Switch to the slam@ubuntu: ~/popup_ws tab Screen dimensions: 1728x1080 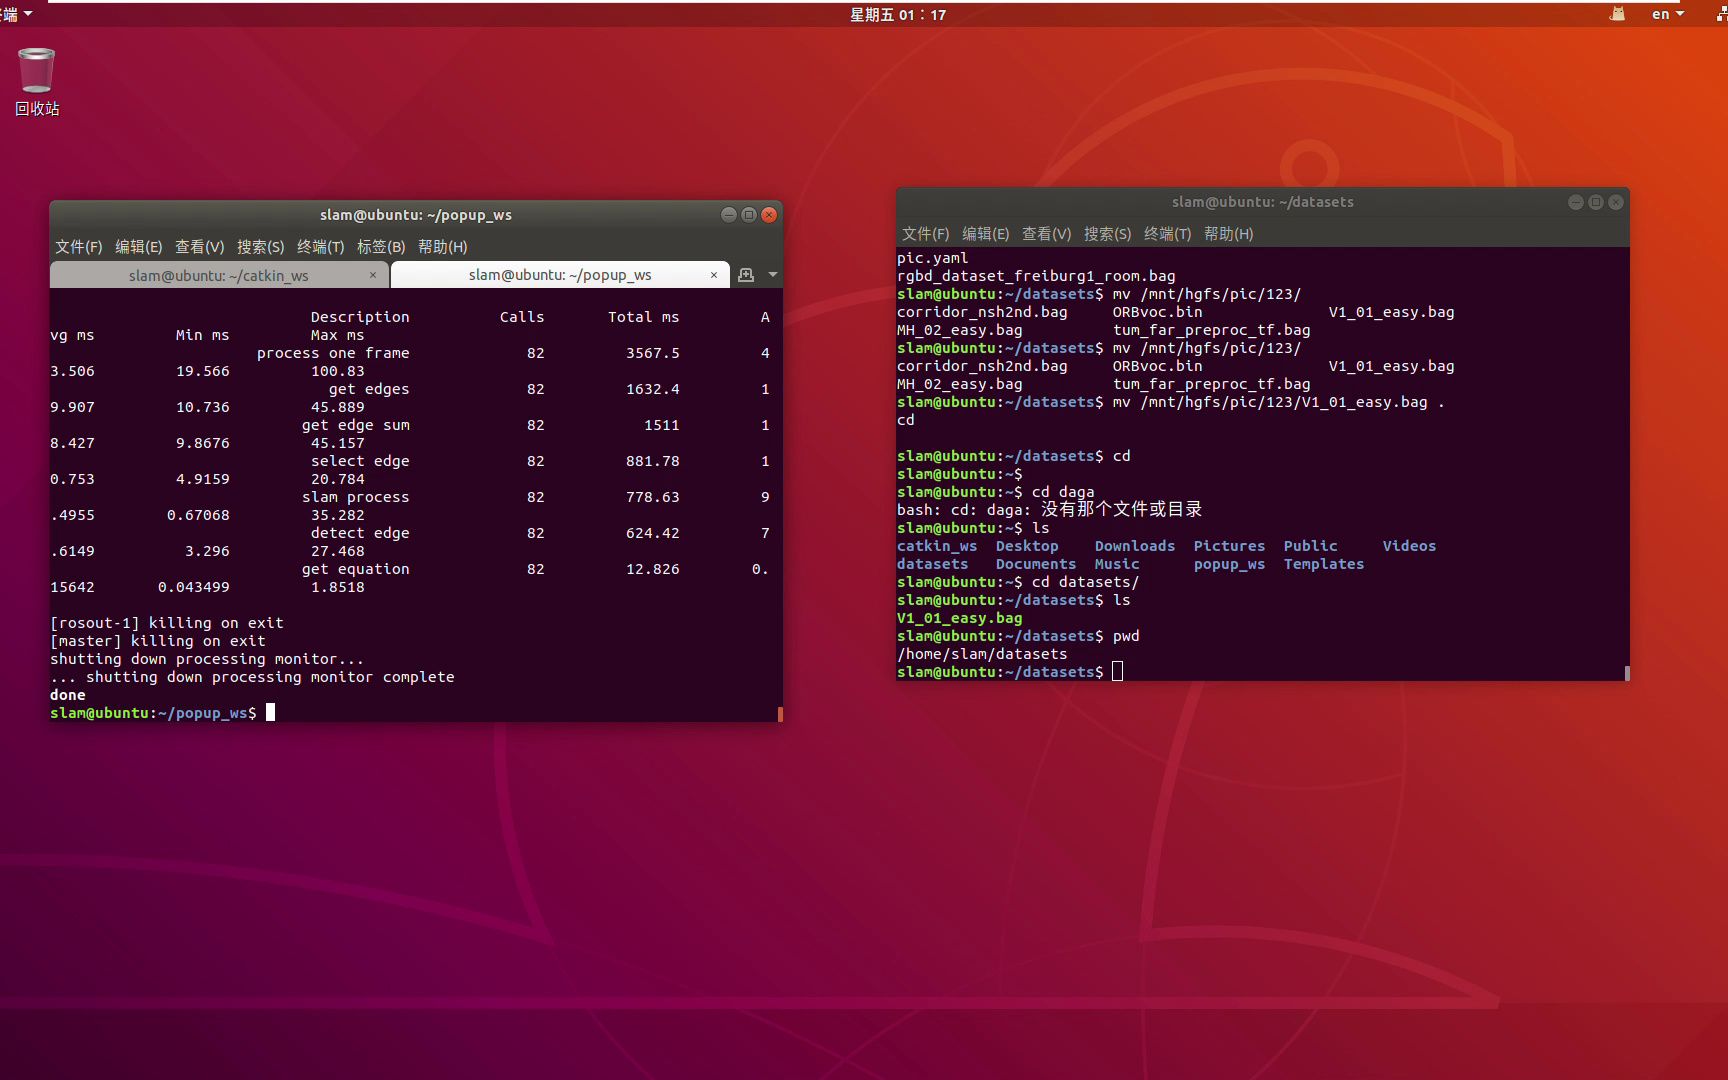pos(560,275)
